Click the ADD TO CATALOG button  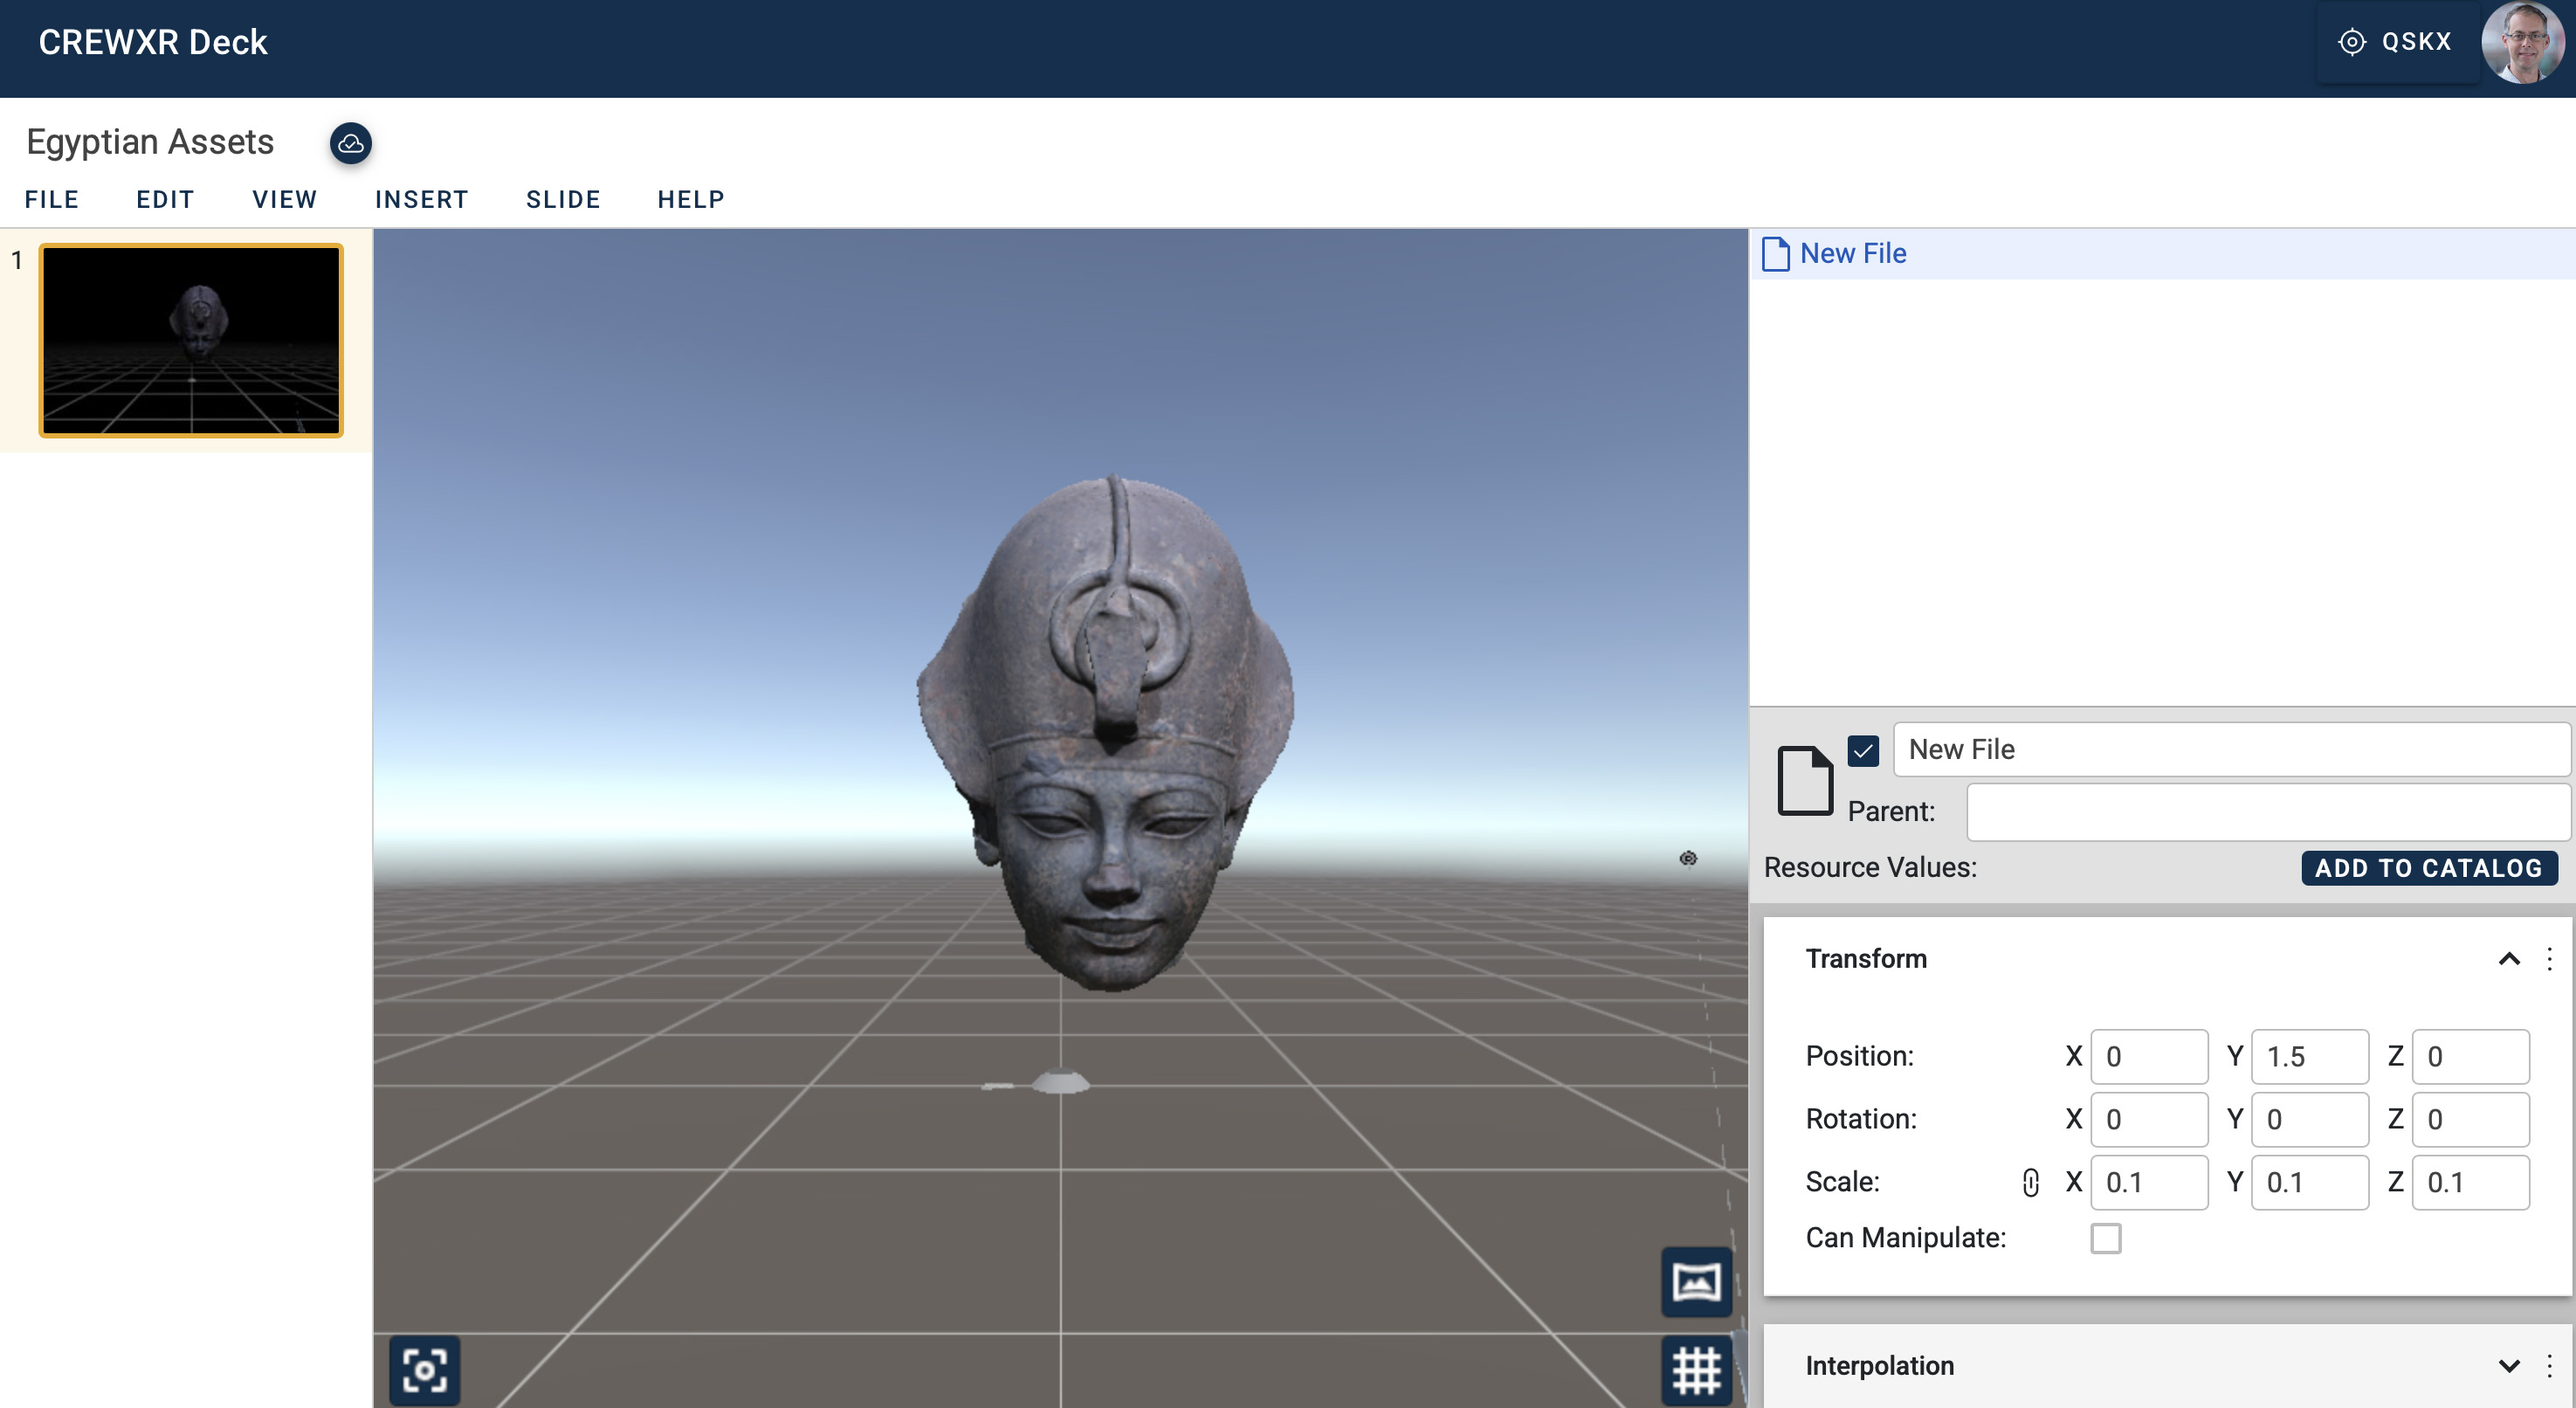pyautogui.click(x=2429, y=868)
